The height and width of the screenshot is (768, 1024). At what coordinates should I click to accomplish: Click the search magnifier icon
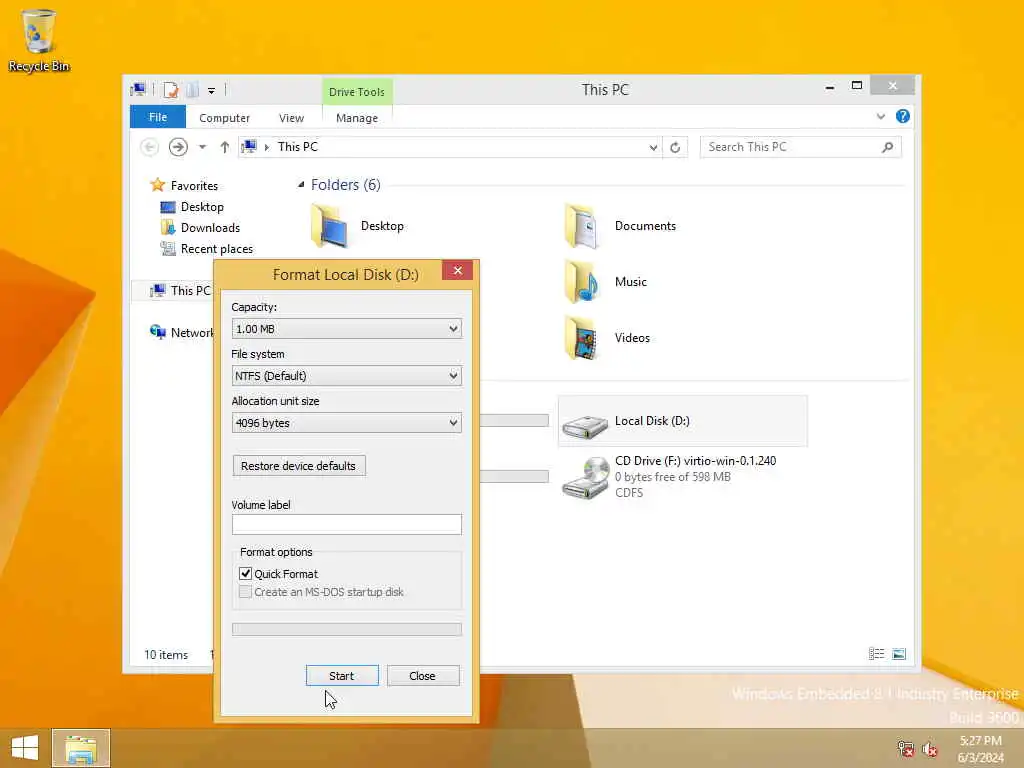pyautogui.click(x=887, y=147)
